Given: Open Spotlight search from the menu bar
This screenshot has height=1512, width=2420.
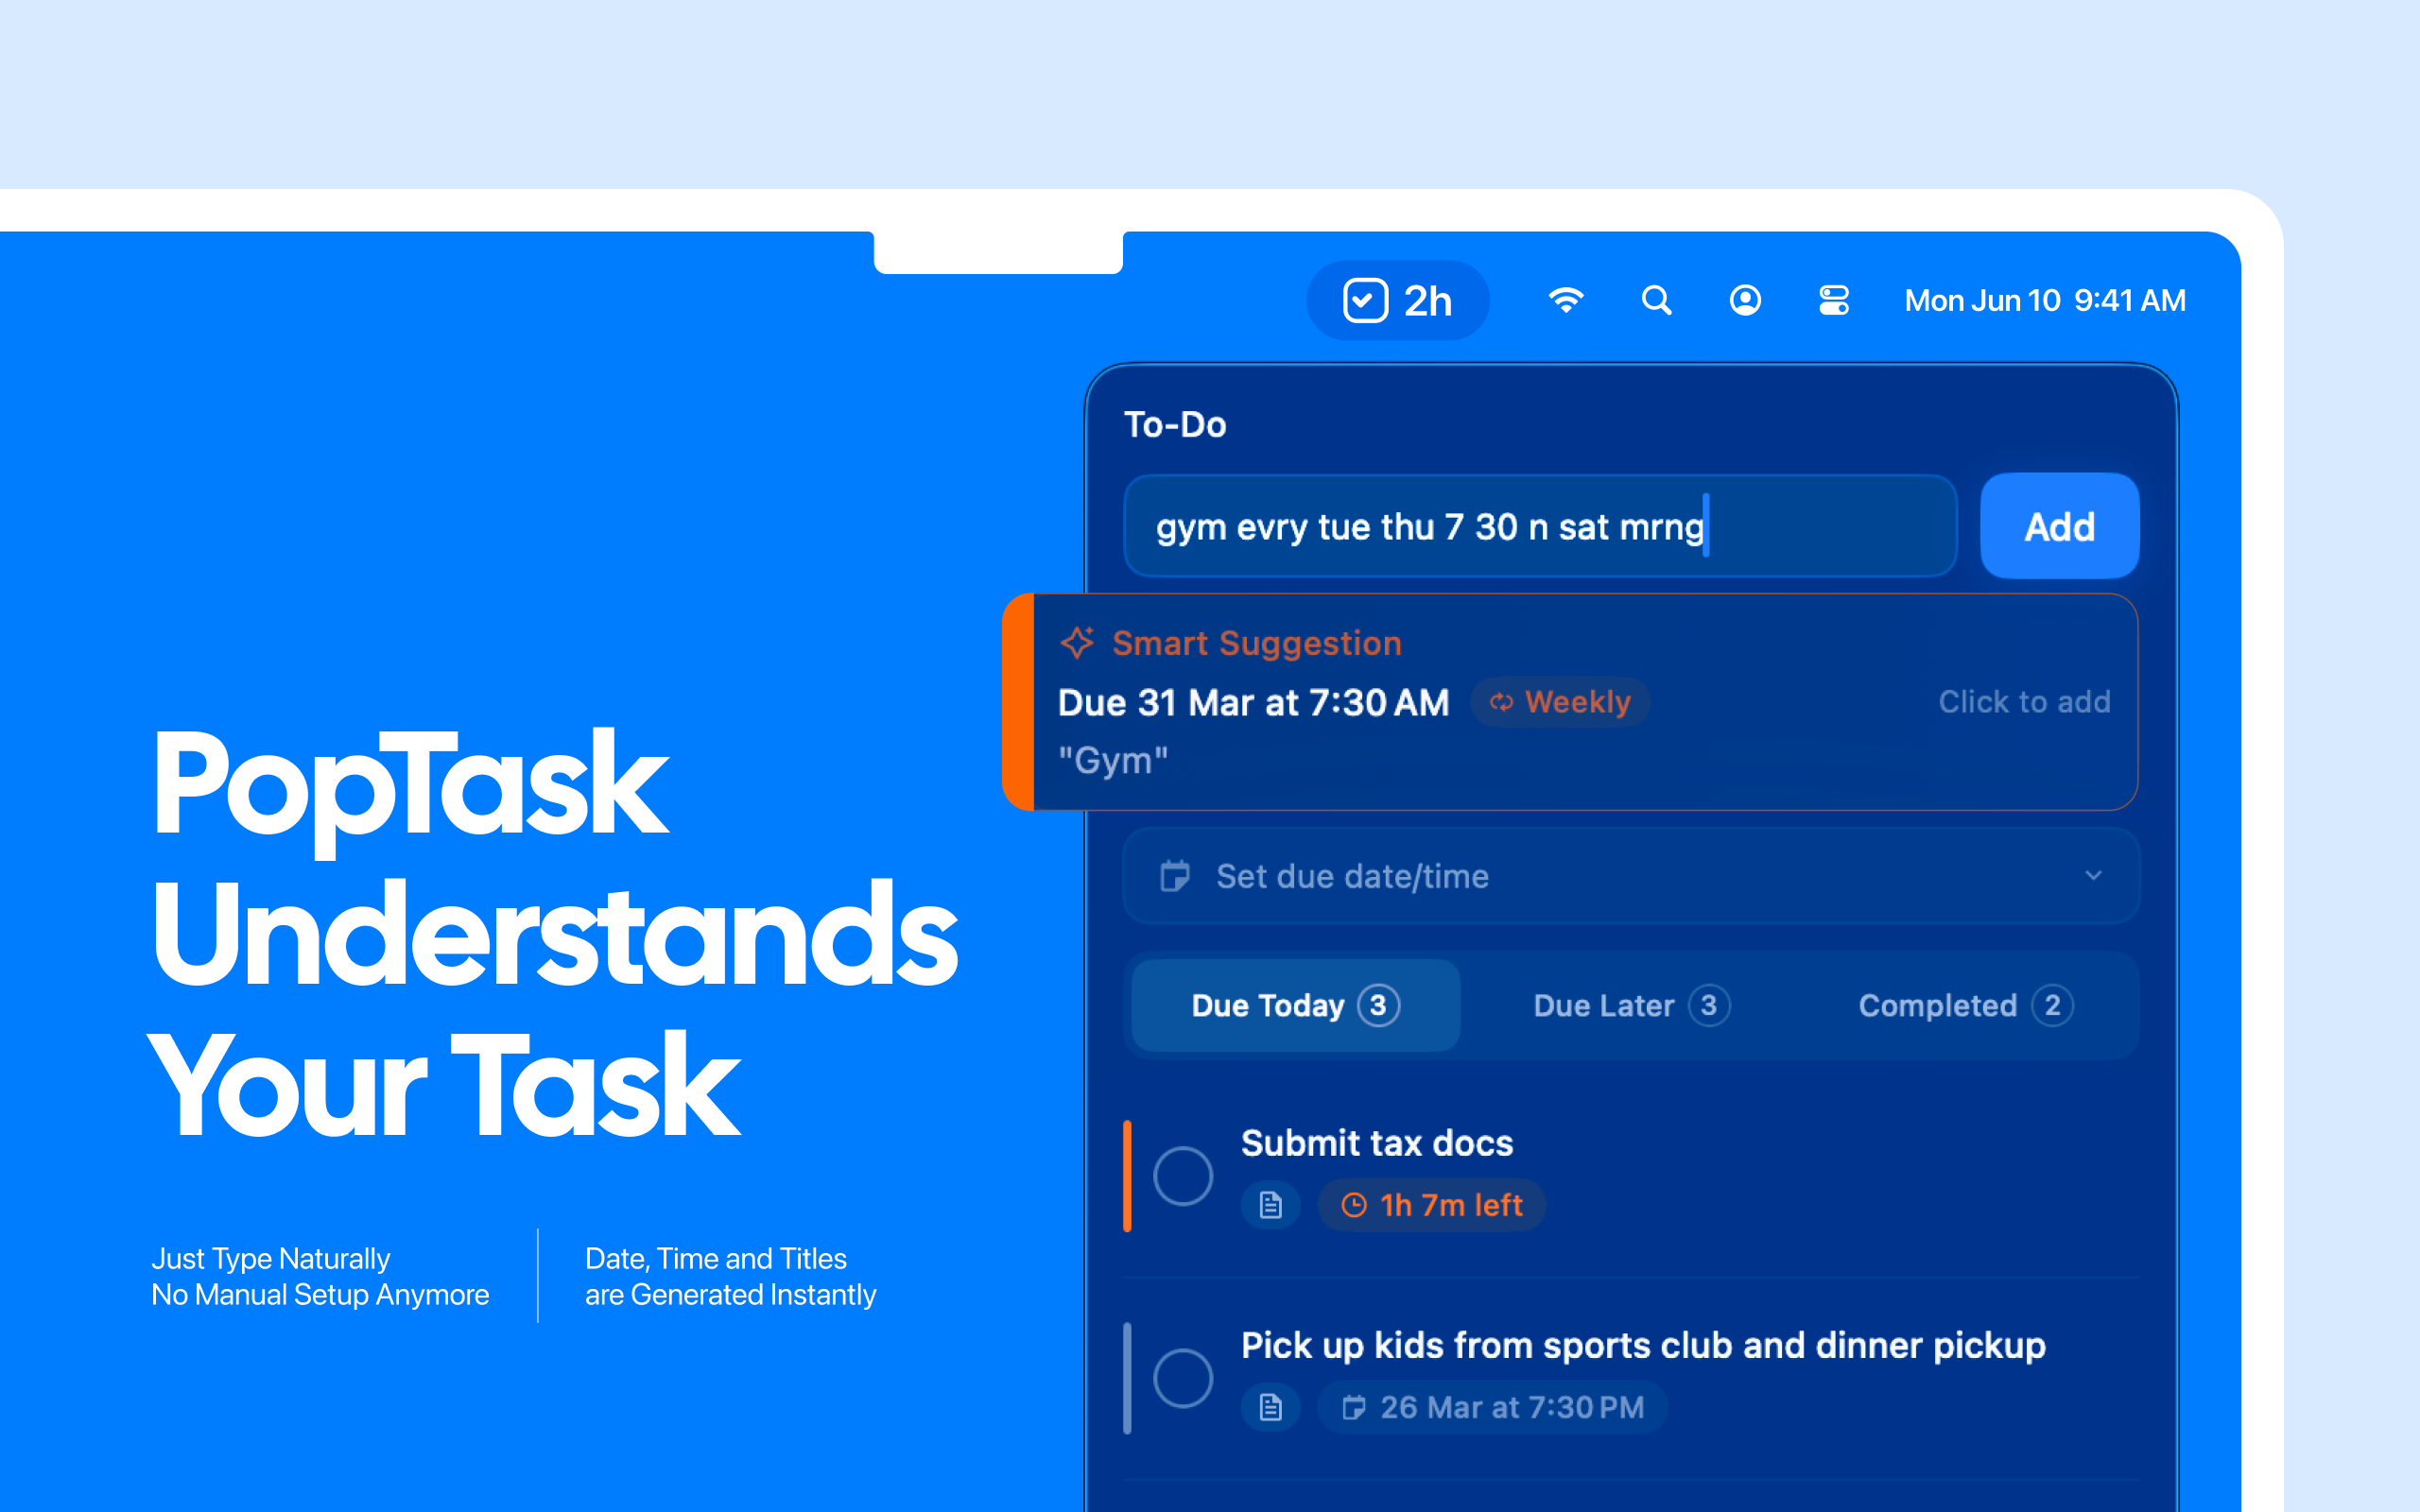Looking at the screenshot, I should click(1655, 299).
